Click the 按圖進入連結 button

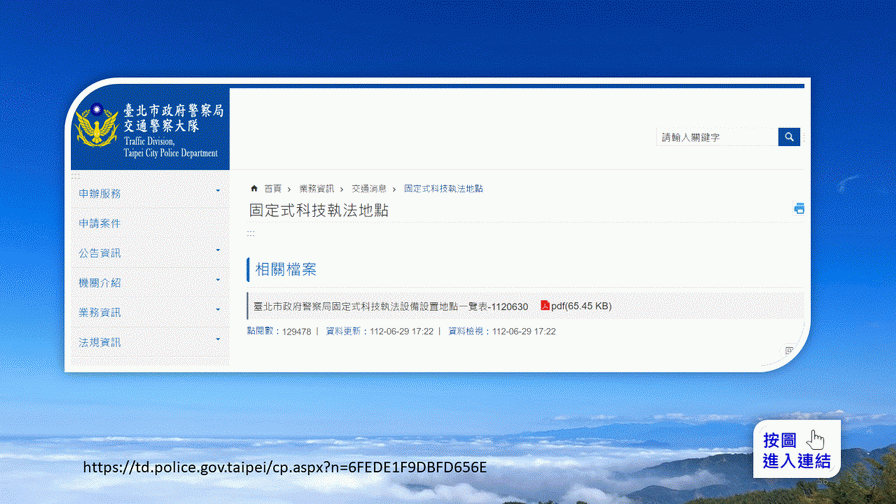797,451
